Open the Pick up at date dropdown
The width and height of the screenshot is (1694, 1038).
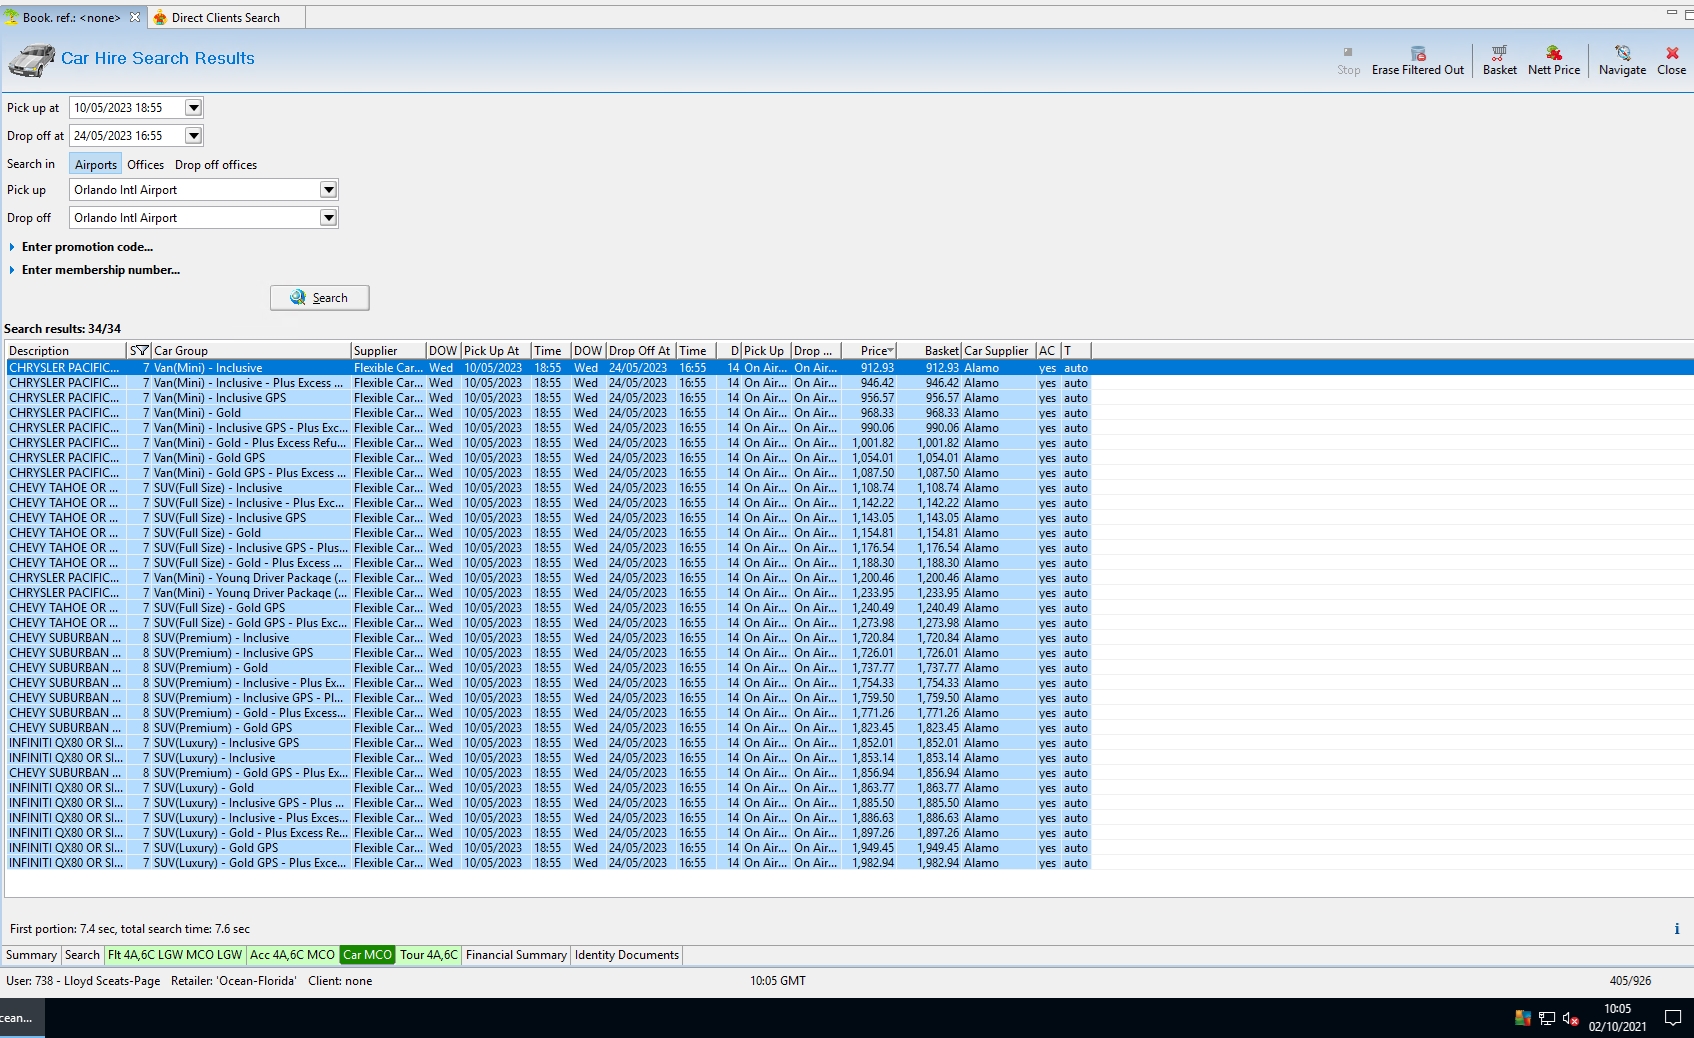point(194,108)
